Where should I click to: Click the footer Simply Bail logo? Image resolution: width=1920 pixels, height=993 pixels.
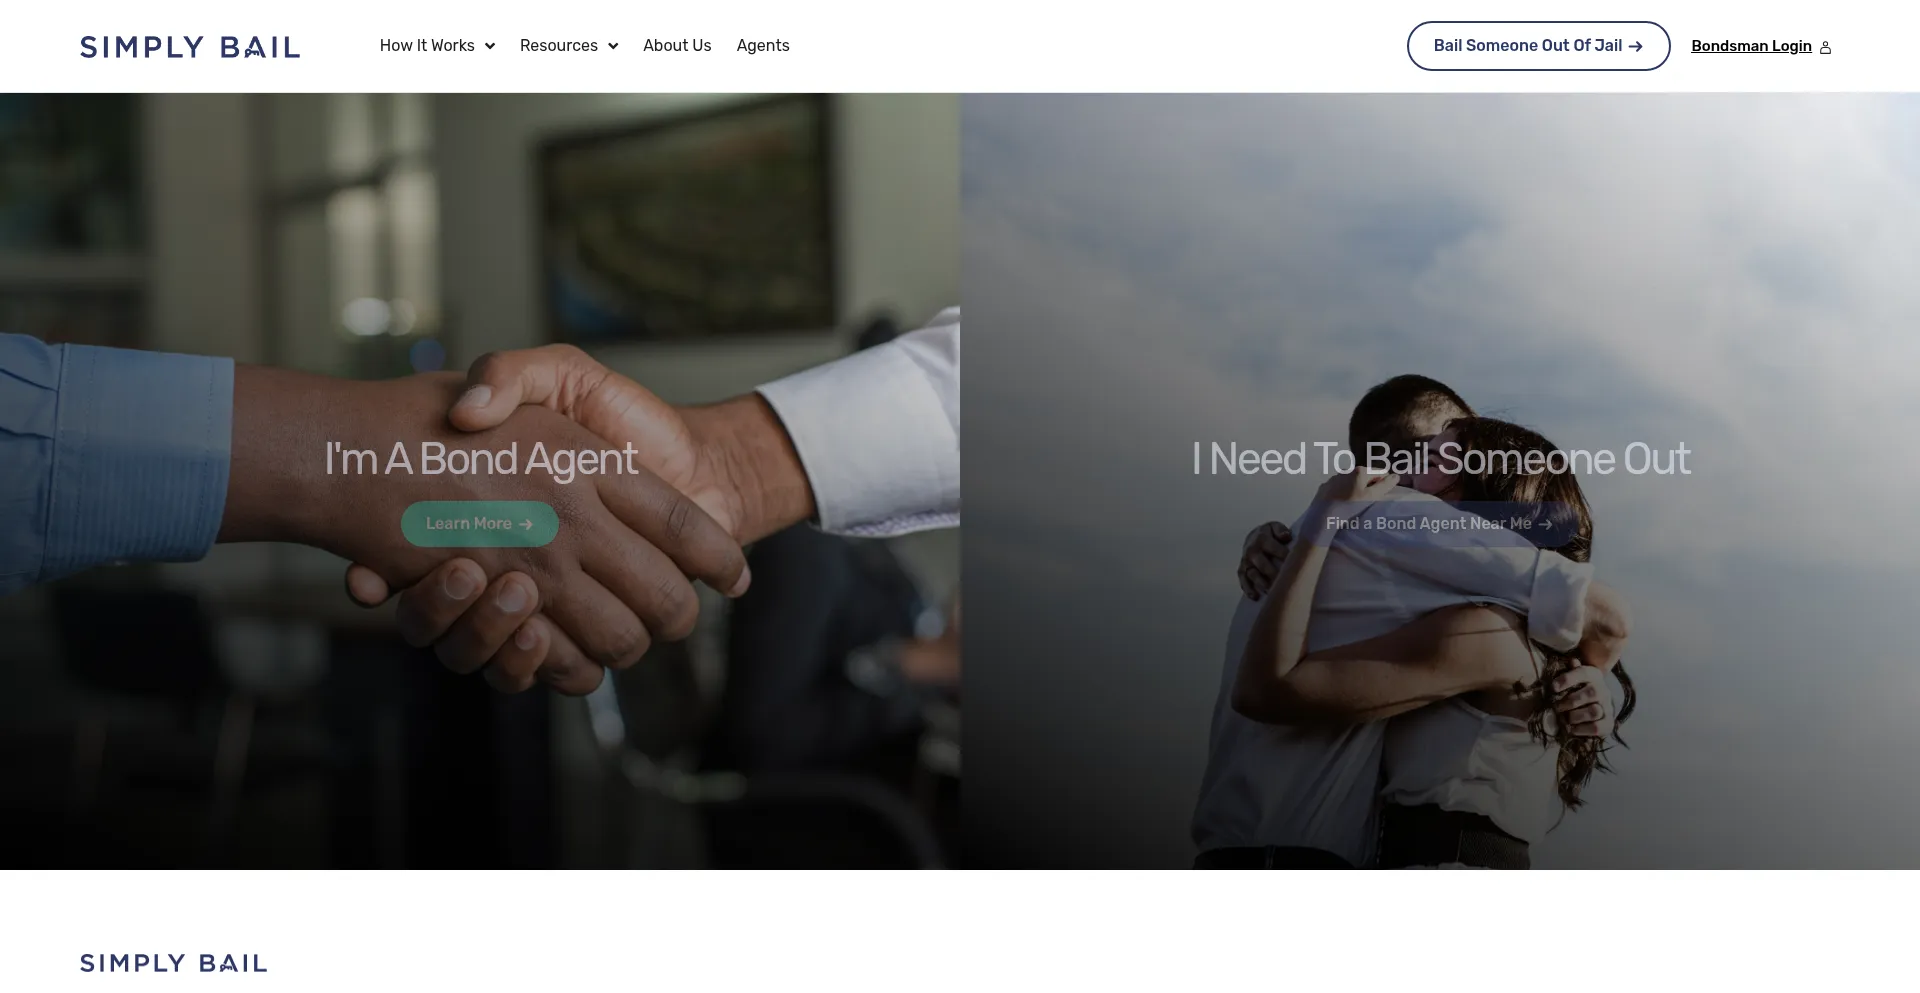click(174, 963)
